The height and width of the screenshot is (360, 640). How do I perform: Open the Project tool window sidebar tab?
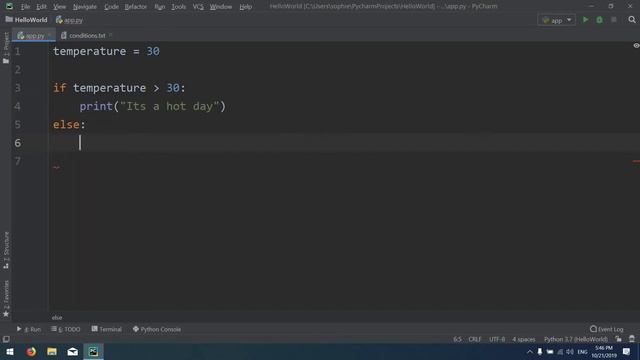click(x=6, y=48)
